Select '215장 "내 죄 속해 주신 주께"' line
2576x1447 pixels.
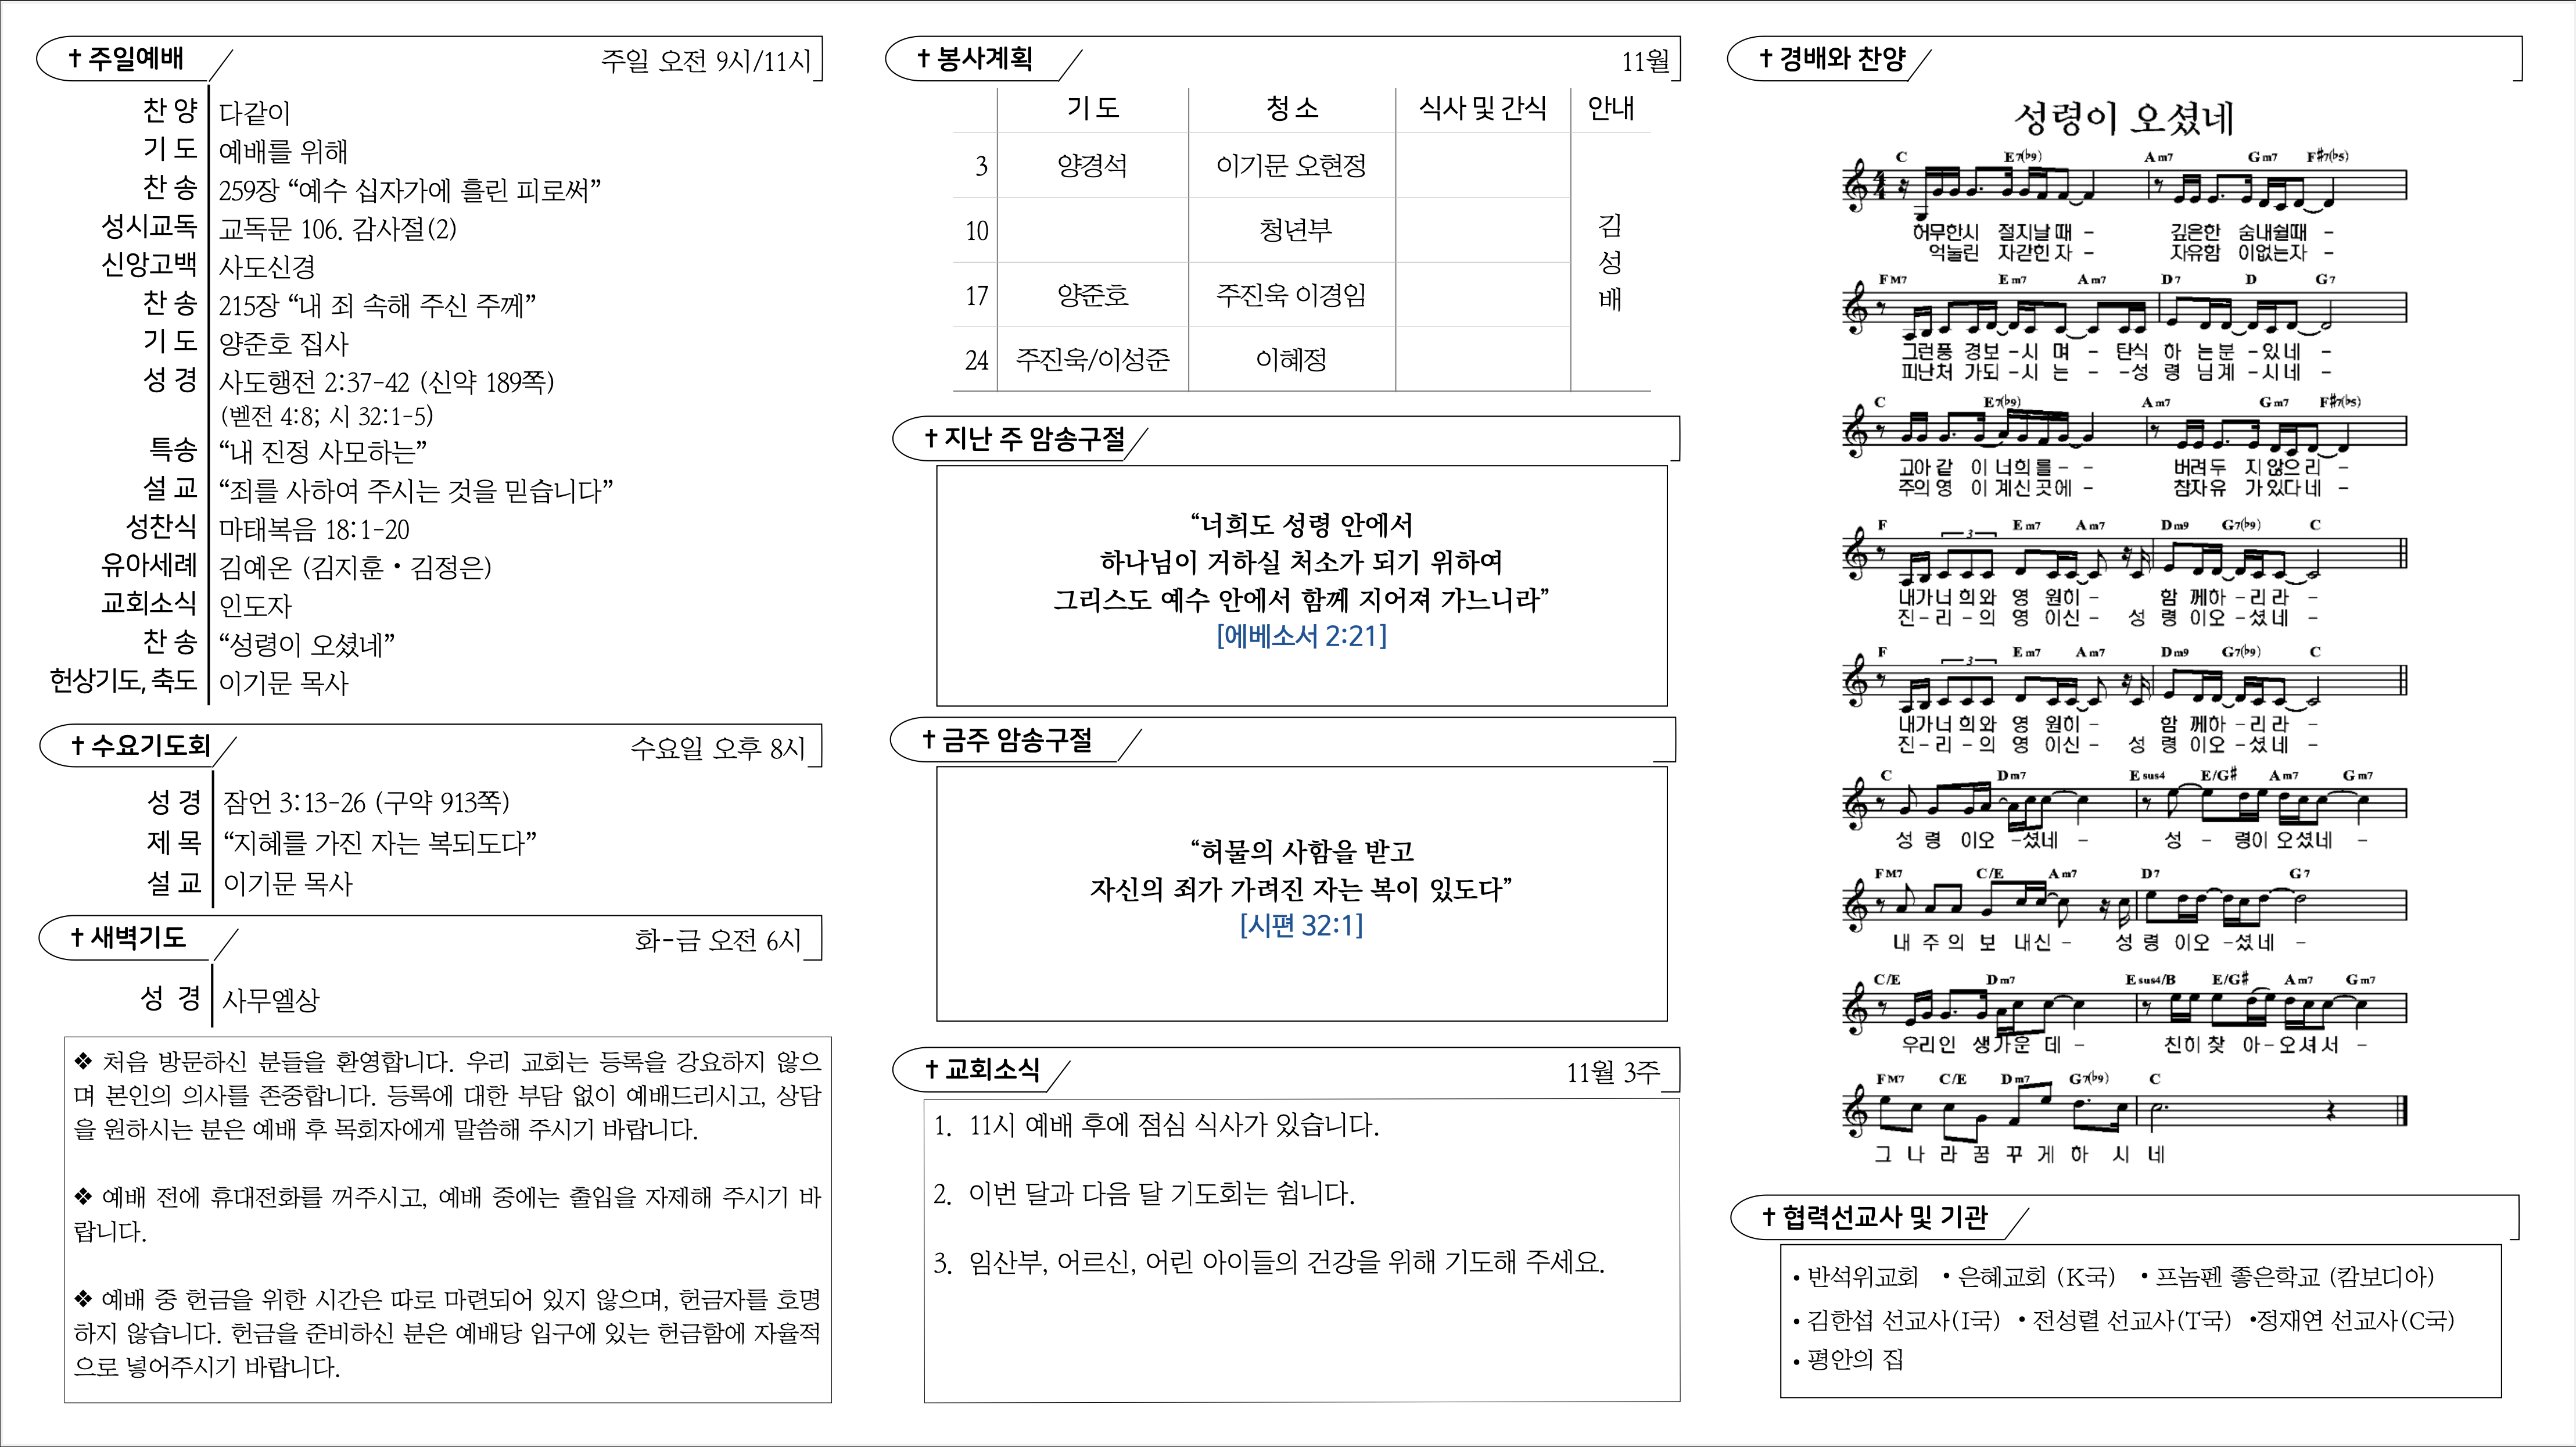(x=377, y=305)
